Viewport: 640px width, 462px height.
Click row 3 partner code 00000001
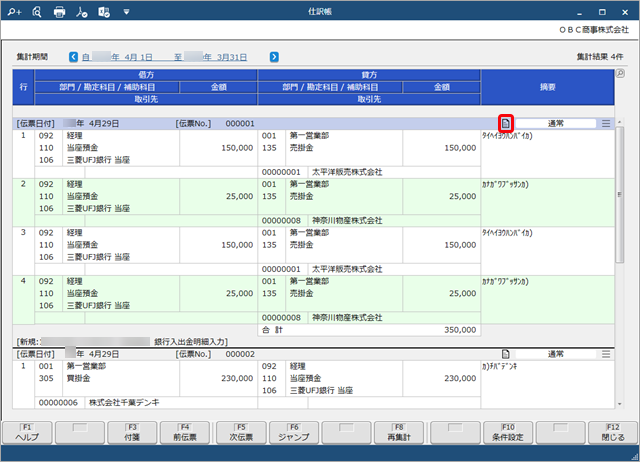[x=281, y=269]
